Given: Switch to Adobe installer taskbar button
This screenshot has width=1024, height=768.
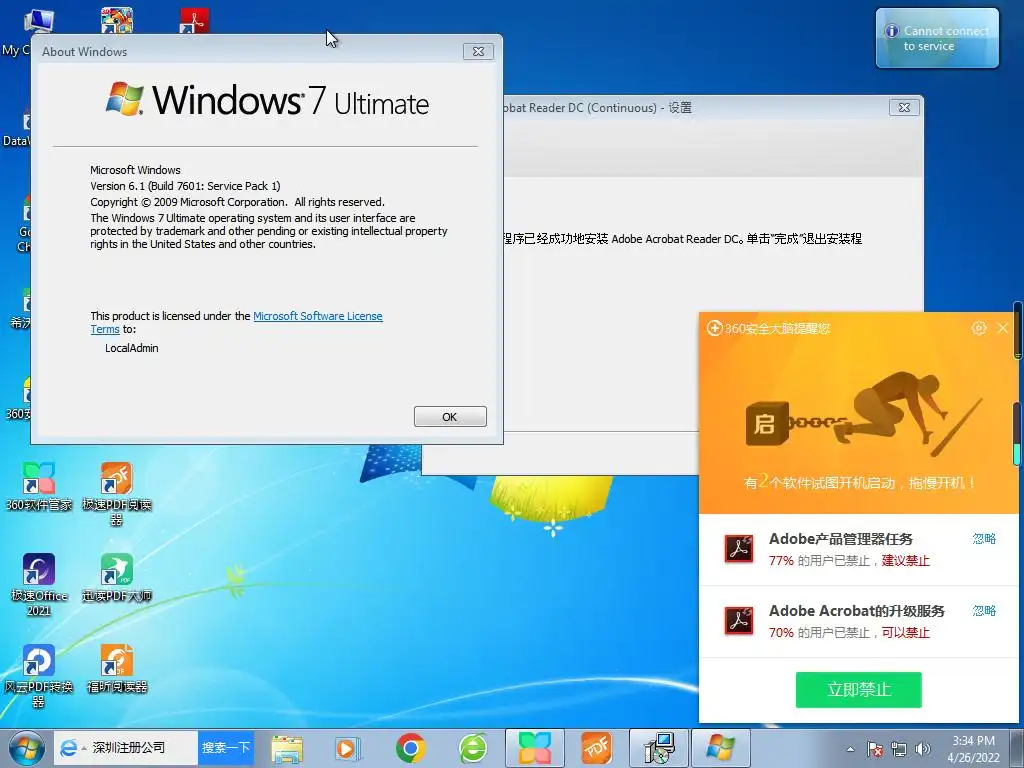Looking at the screenshot, I should point(658,748).
